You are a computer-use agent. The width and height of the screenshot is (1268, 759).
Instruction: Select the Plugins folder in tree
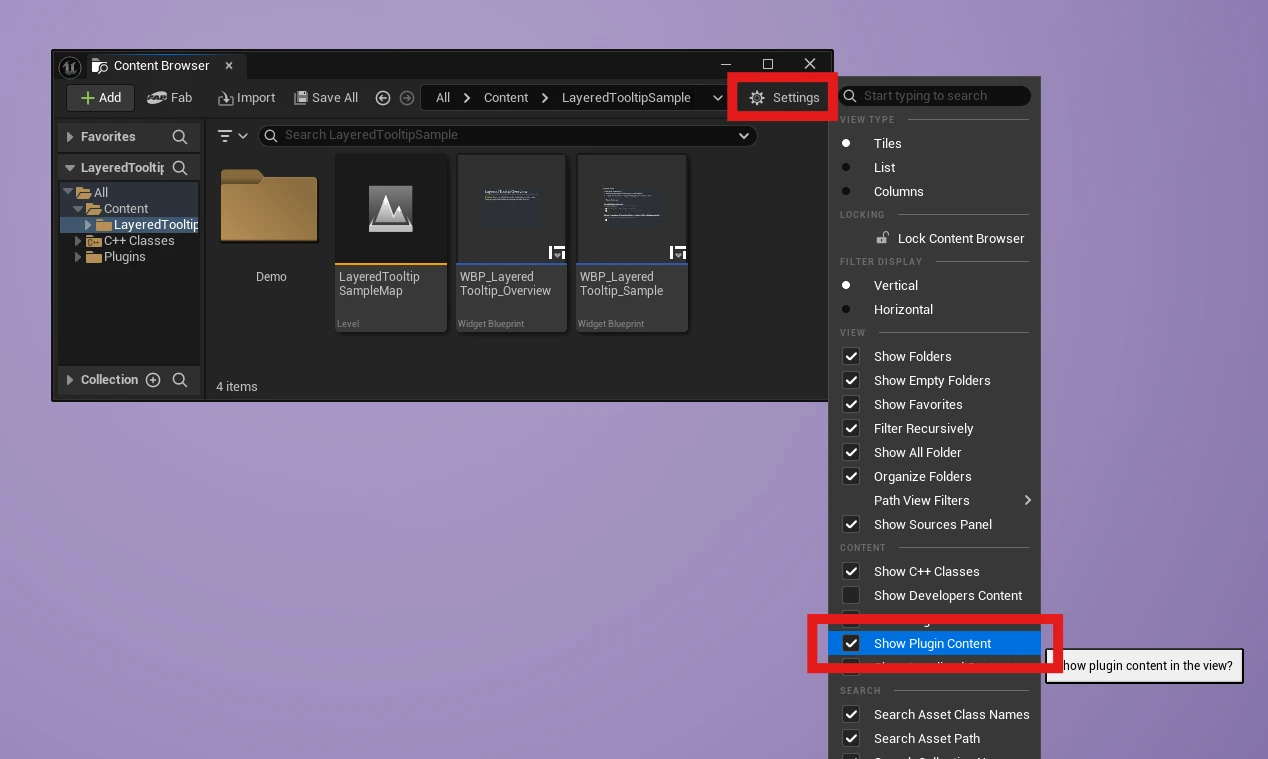tap(124, 257)
